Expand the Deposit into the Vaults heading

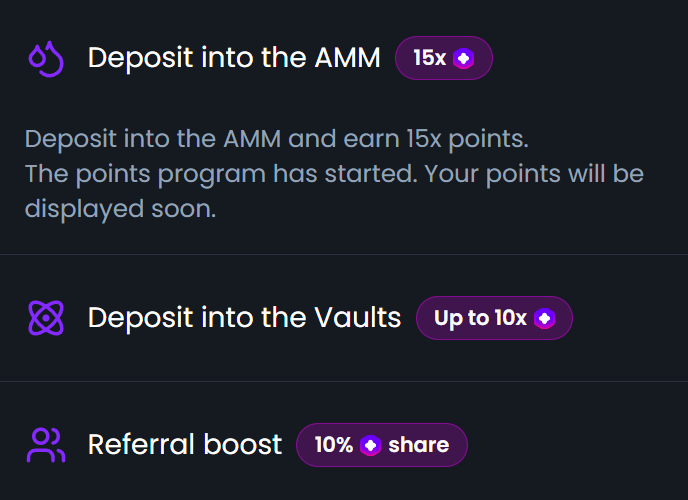[244, 318]
